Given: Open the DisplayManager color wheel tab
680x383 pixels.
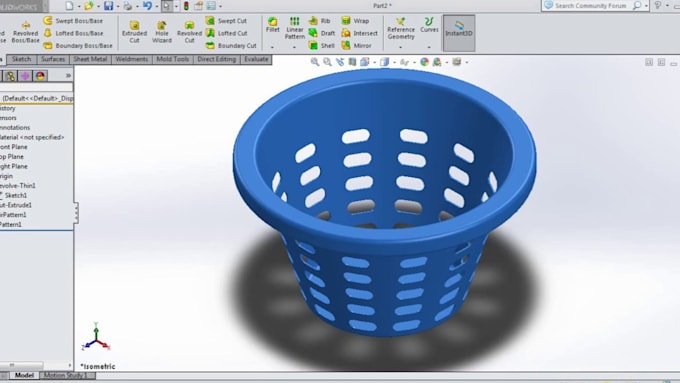Looking at the screenshot, I should (40, 76).
